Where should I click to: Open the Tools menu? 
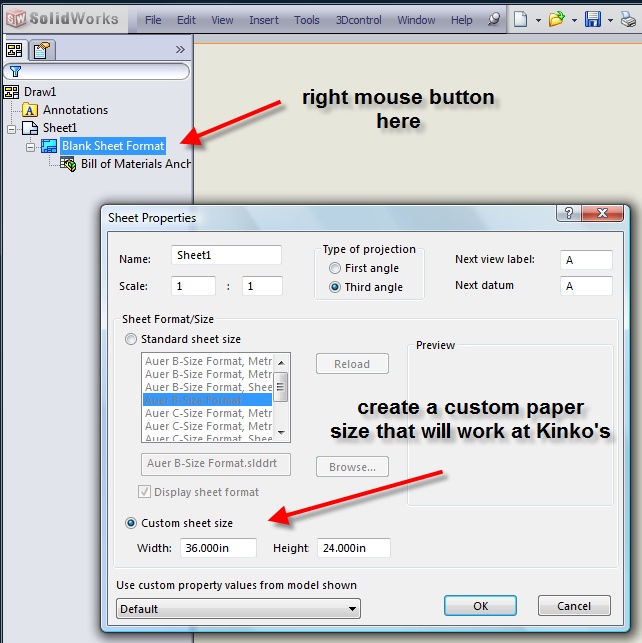point(307,20)
